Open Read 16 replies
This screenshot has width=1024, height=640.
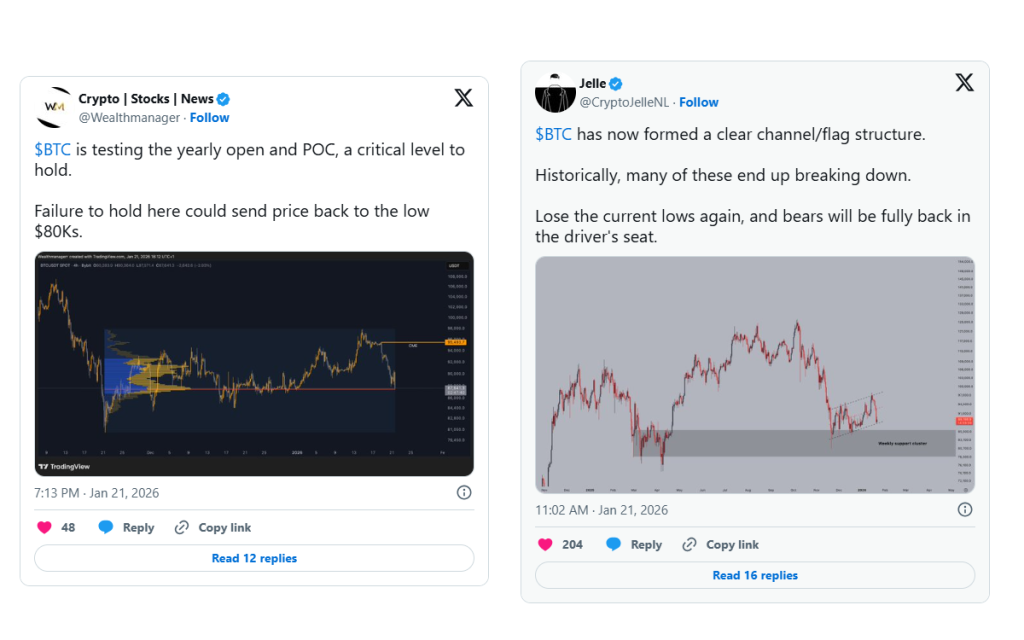(755, 575)
